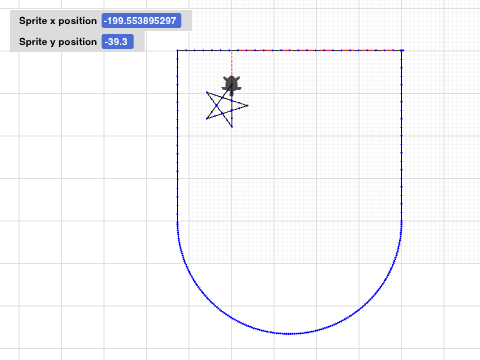480x360 pixels.
Task: Click the bottom tip of the star
Action: tap(232, 127)
